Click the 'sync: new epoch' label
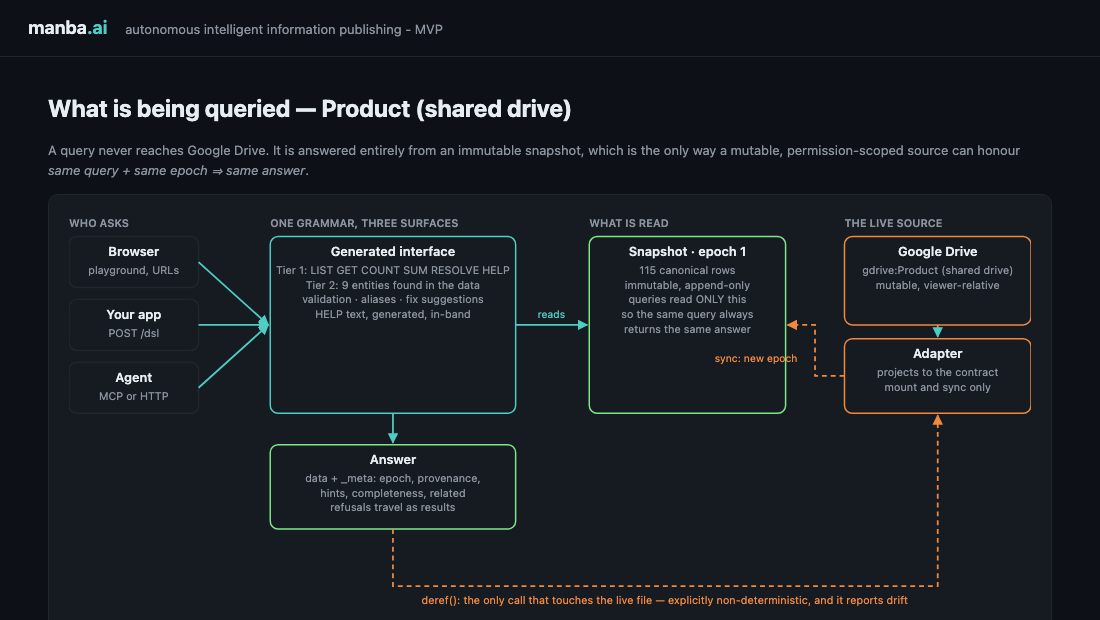Screen dimensions: 1100x620 (x=756, y=358)
